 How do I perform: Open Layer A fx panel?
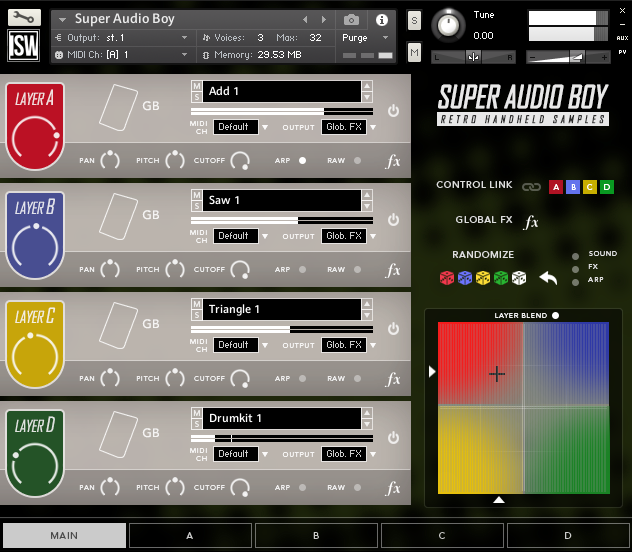coord(393,160)
